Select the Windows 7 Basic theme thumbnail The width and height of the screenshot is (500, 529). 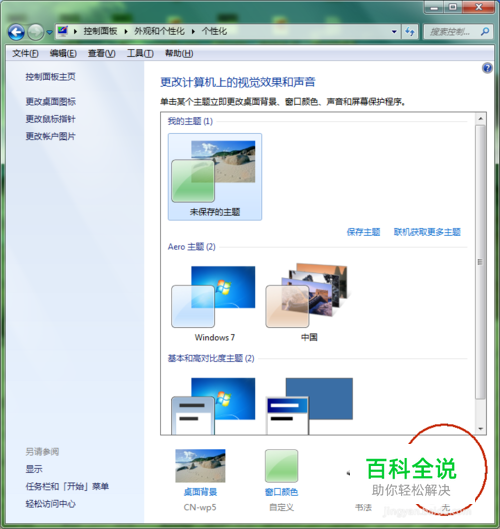(213, 406)
